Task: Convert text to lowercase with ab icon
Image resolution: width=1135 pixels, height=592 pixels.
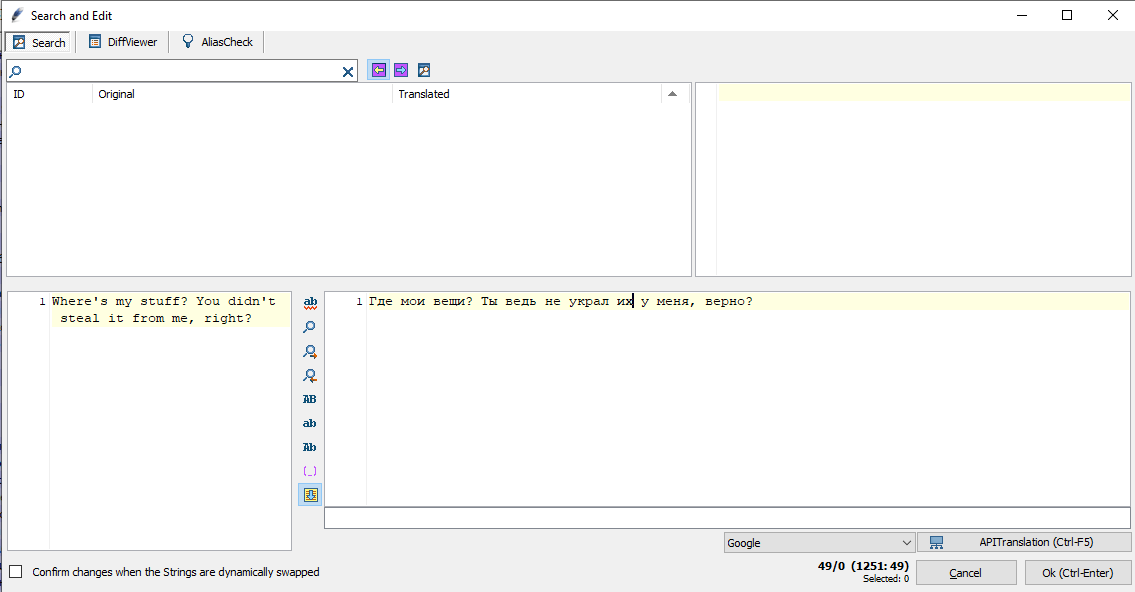Action: tap(310, 423)
